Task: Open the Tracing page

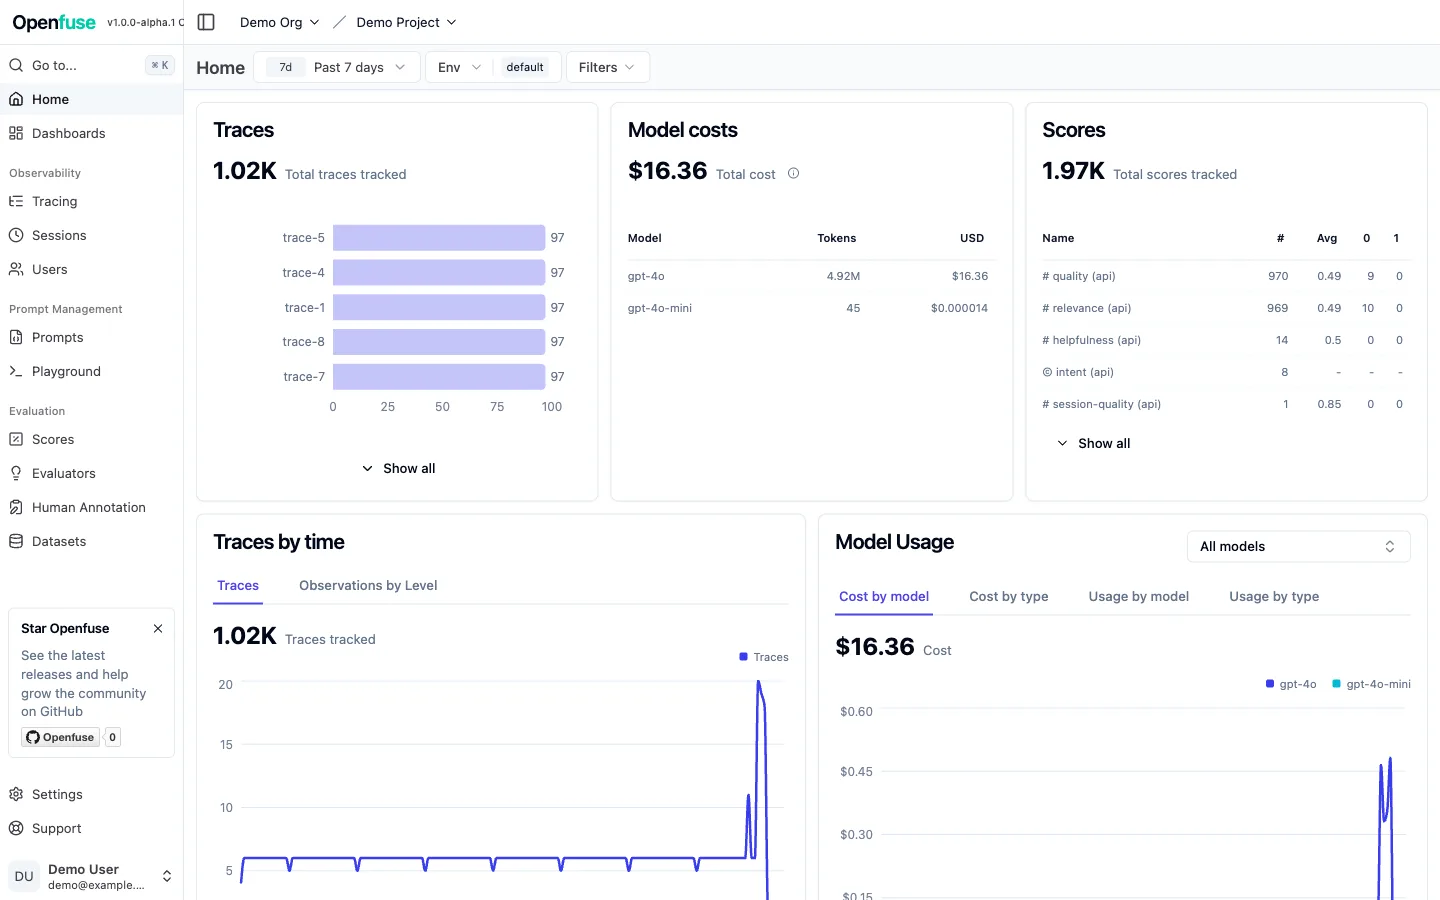Action: (x=92, y=201)
